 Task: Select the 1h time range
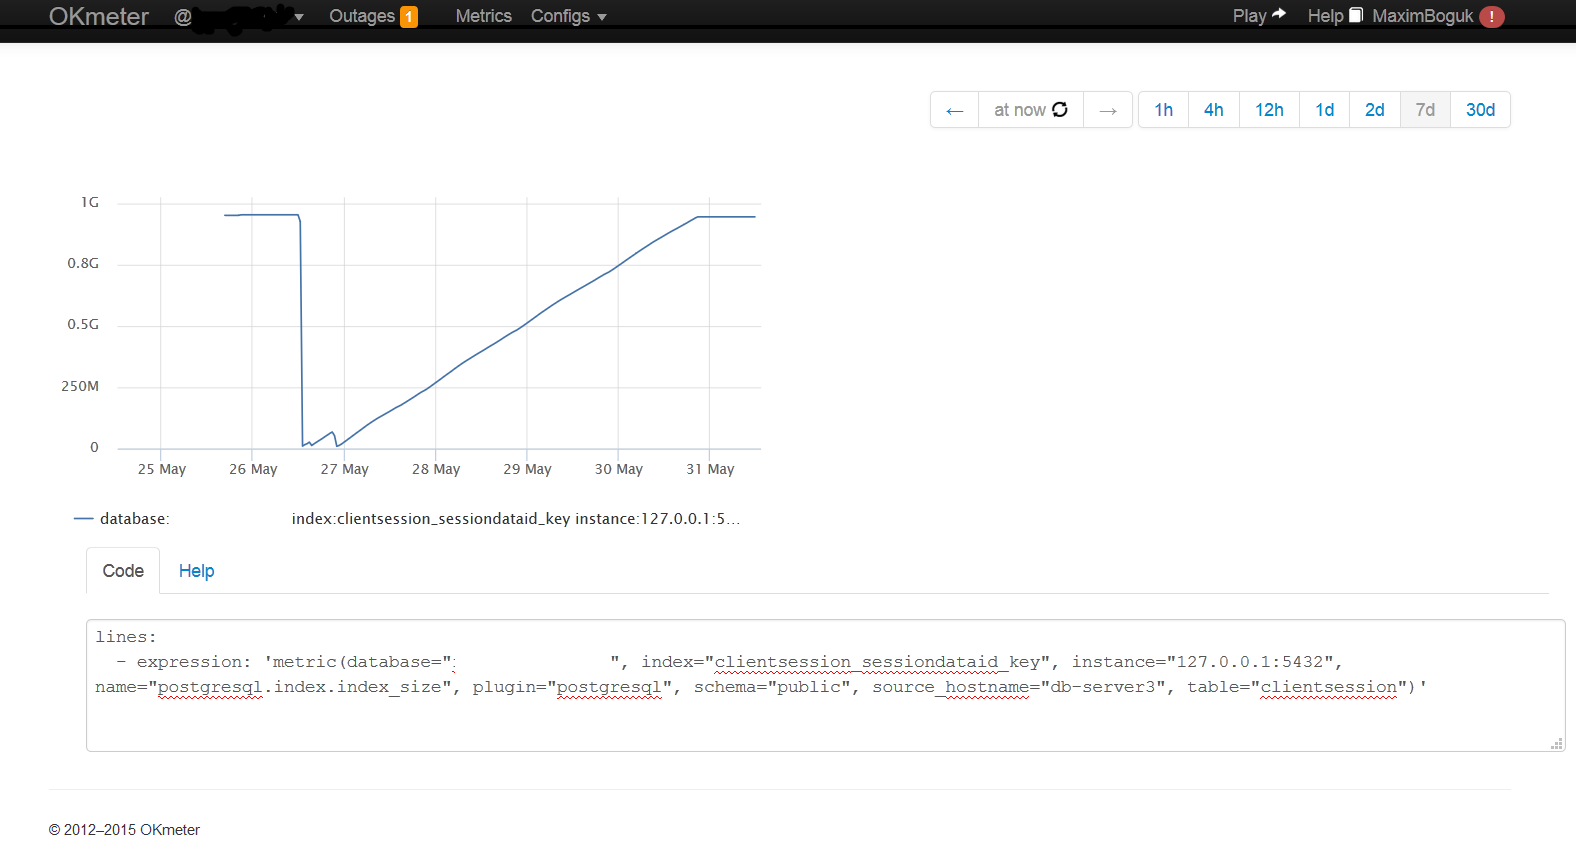click(x=1163, y=110)
